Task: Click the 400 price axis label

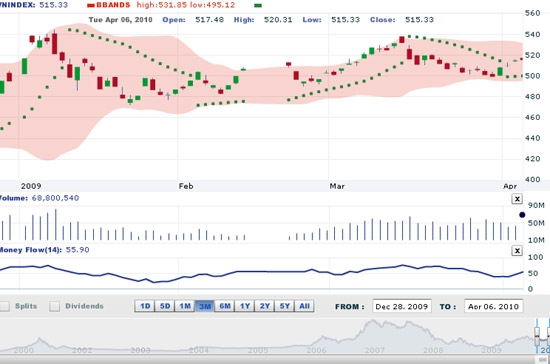Action: (532, 180)
